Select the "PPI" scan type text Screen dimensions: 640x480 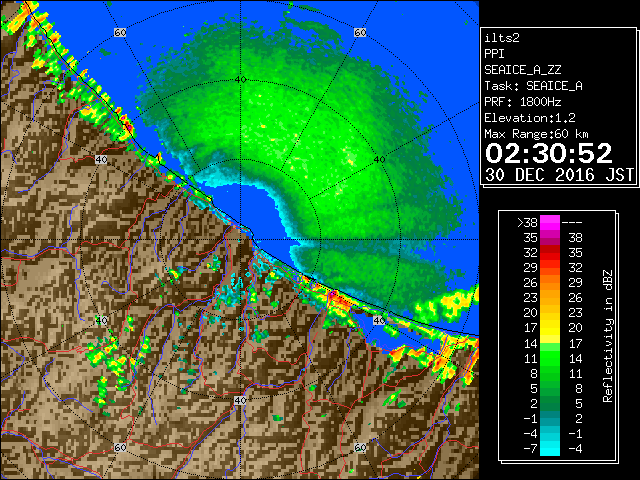pos(494,54)
